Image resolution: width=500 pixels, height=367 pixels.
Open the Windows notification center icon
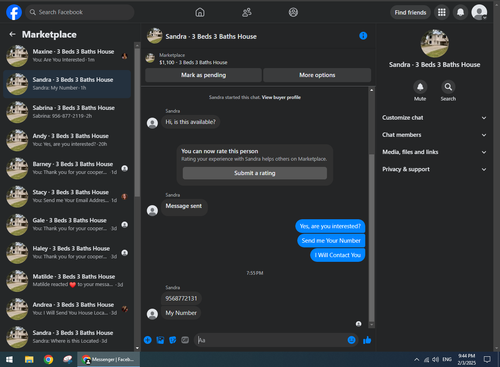487,359
